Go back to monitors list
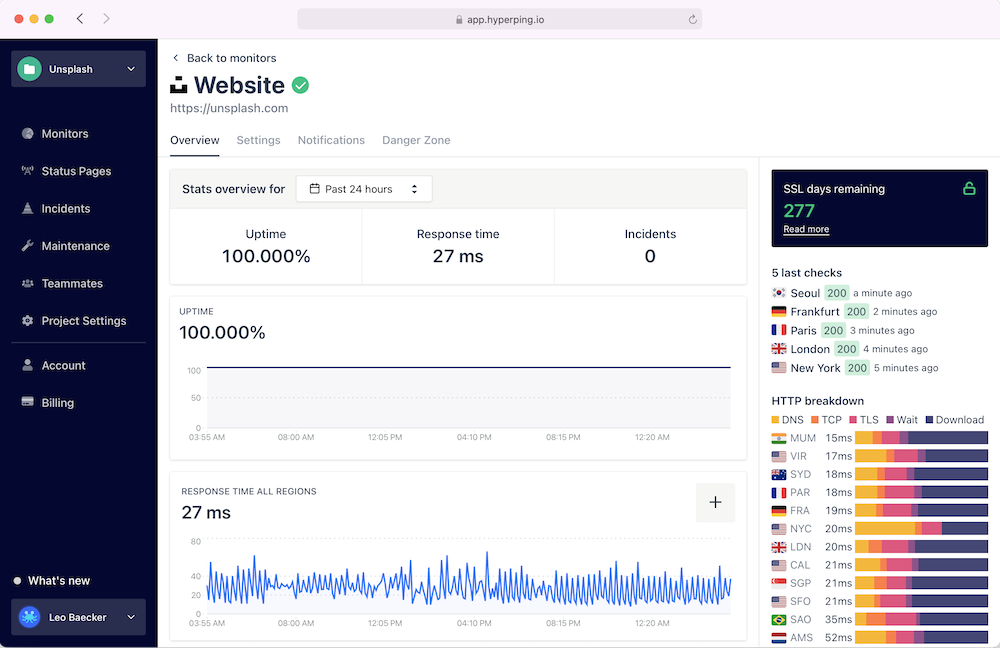 click(x=224, y=58)
